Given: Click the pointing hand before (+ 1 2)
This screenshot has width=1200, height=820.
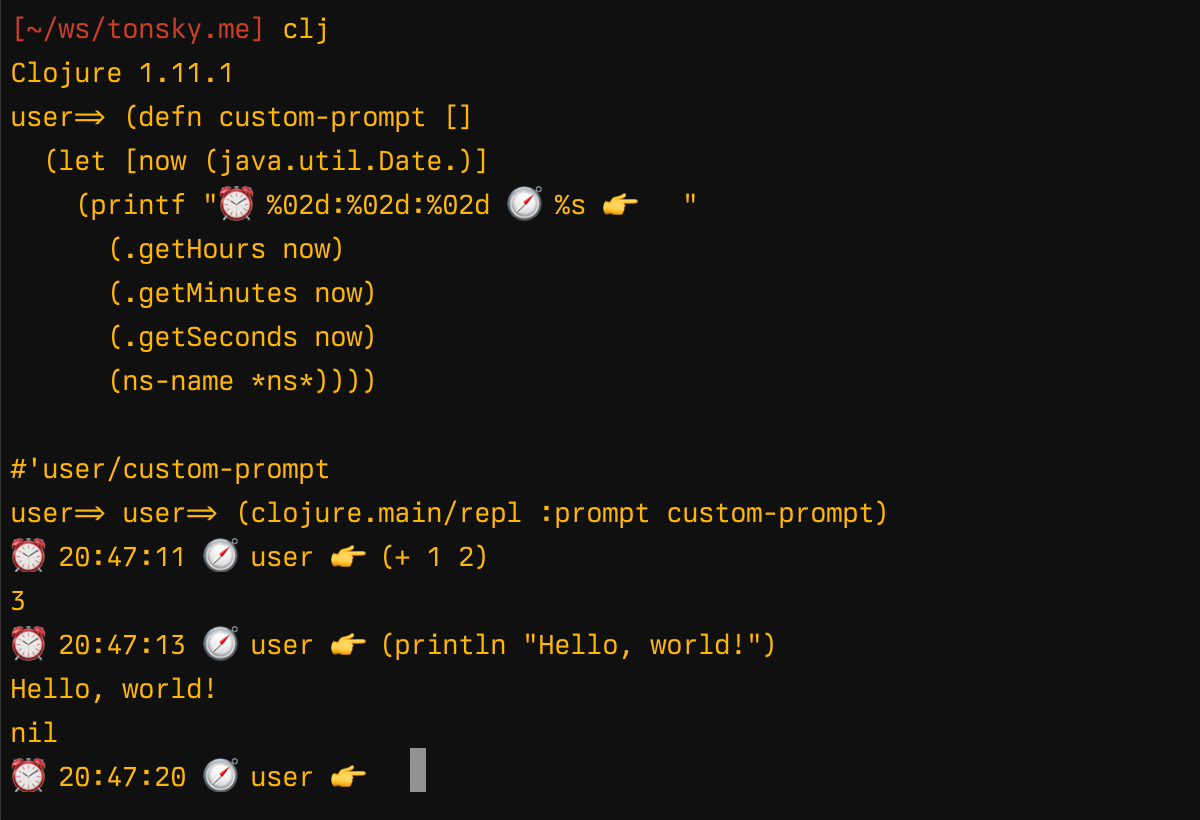Looking at the screenshot, I should coord(349,557).
